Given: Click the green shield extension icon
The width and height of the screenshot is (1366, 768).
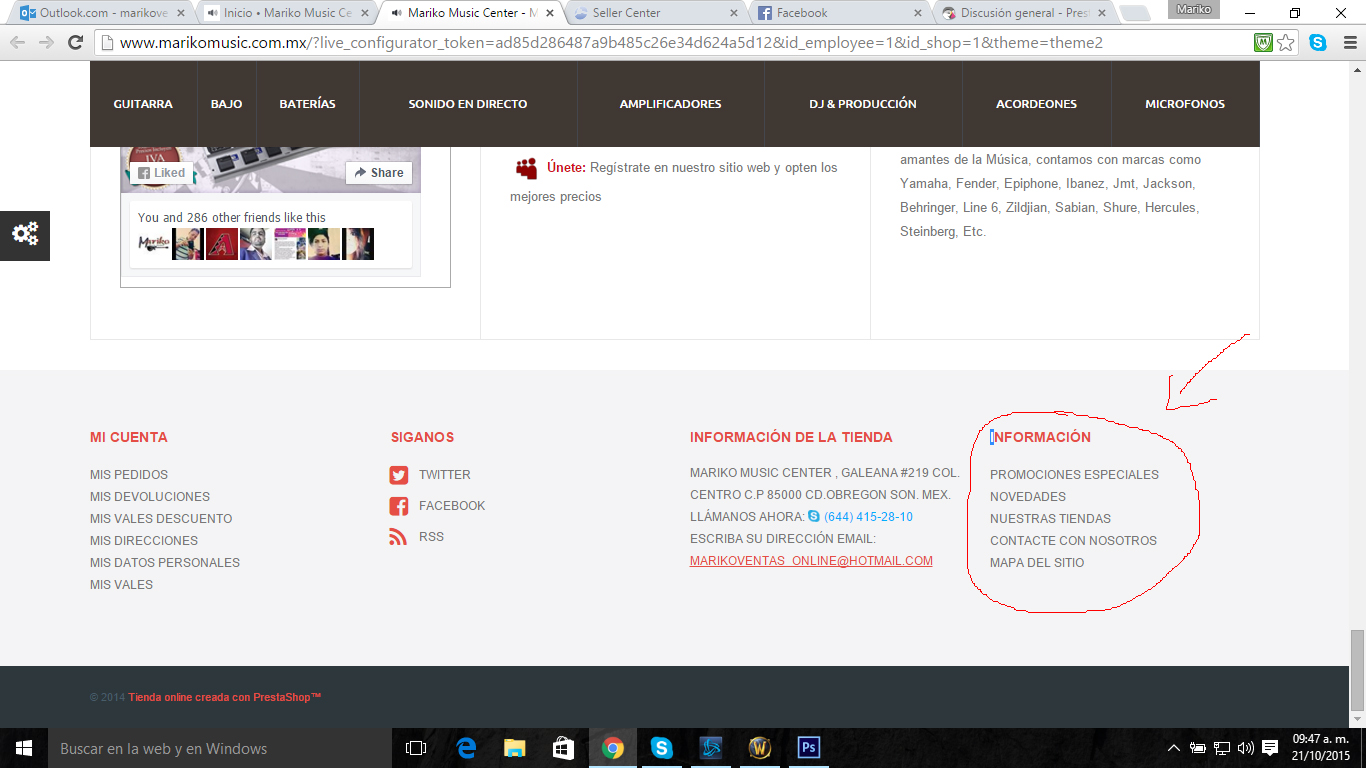Looking at the screenshot, I should (1264, 43).
